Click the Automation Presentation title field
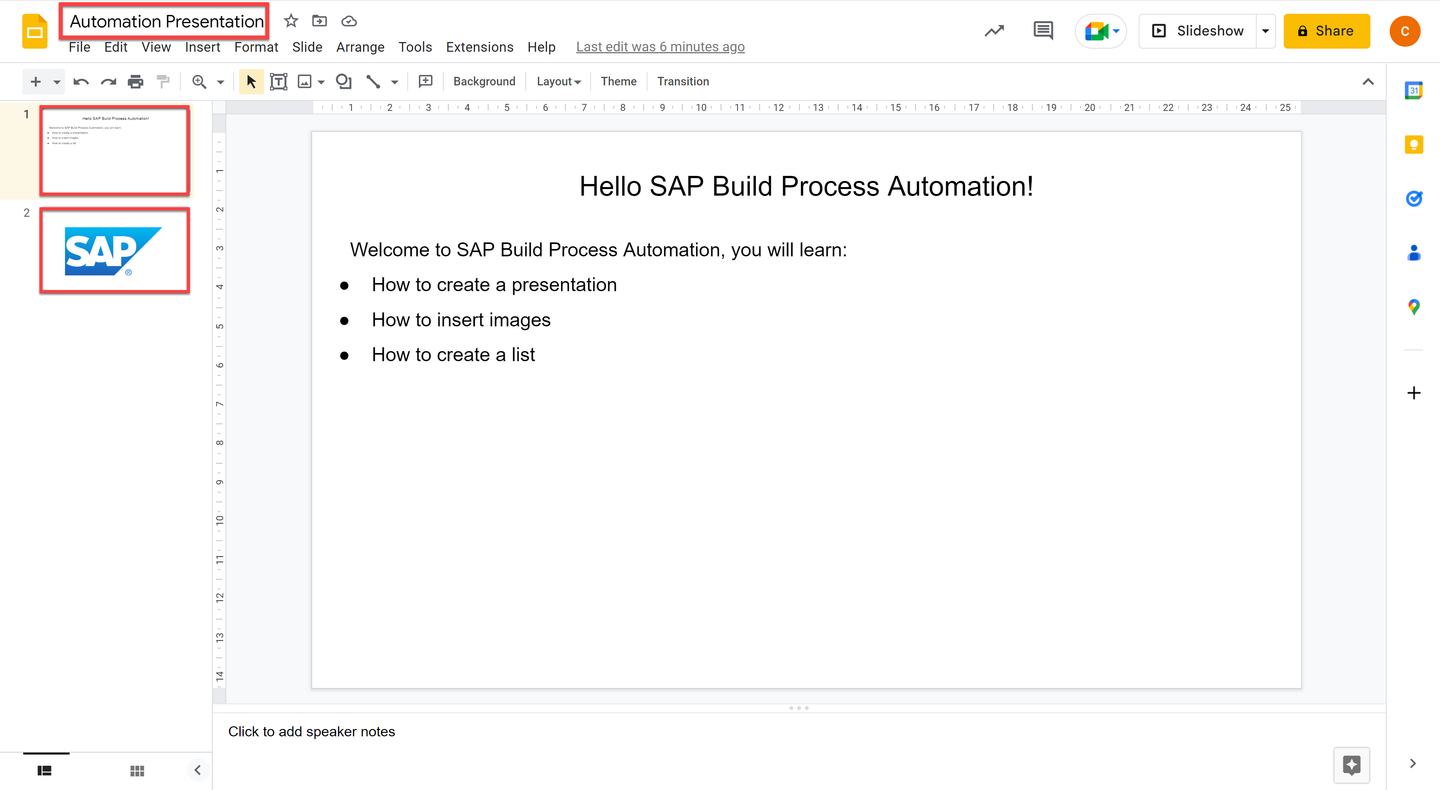 166,21
